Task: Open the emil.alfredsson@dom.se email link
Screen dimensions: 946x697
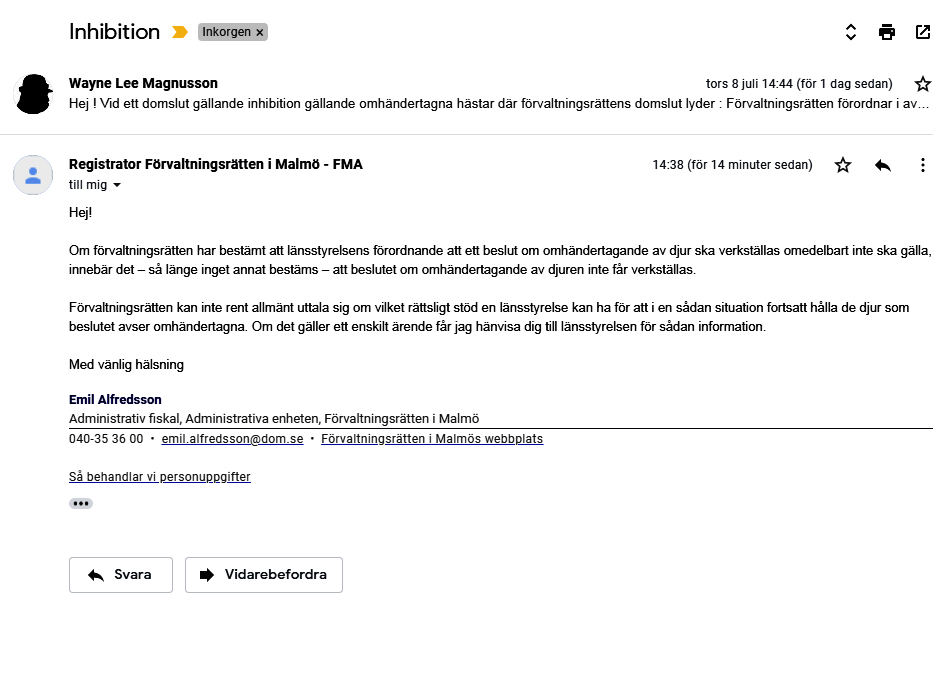Action: (x=232, y=439)
